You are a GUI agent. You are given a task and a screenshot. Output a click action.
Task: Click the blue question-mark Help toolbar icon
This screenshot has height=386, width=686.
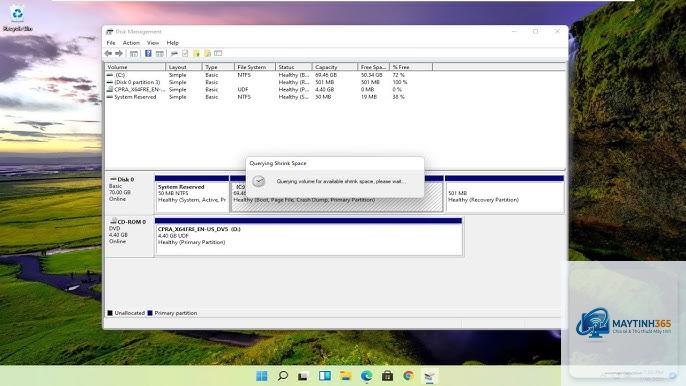(x=148, y=53)
